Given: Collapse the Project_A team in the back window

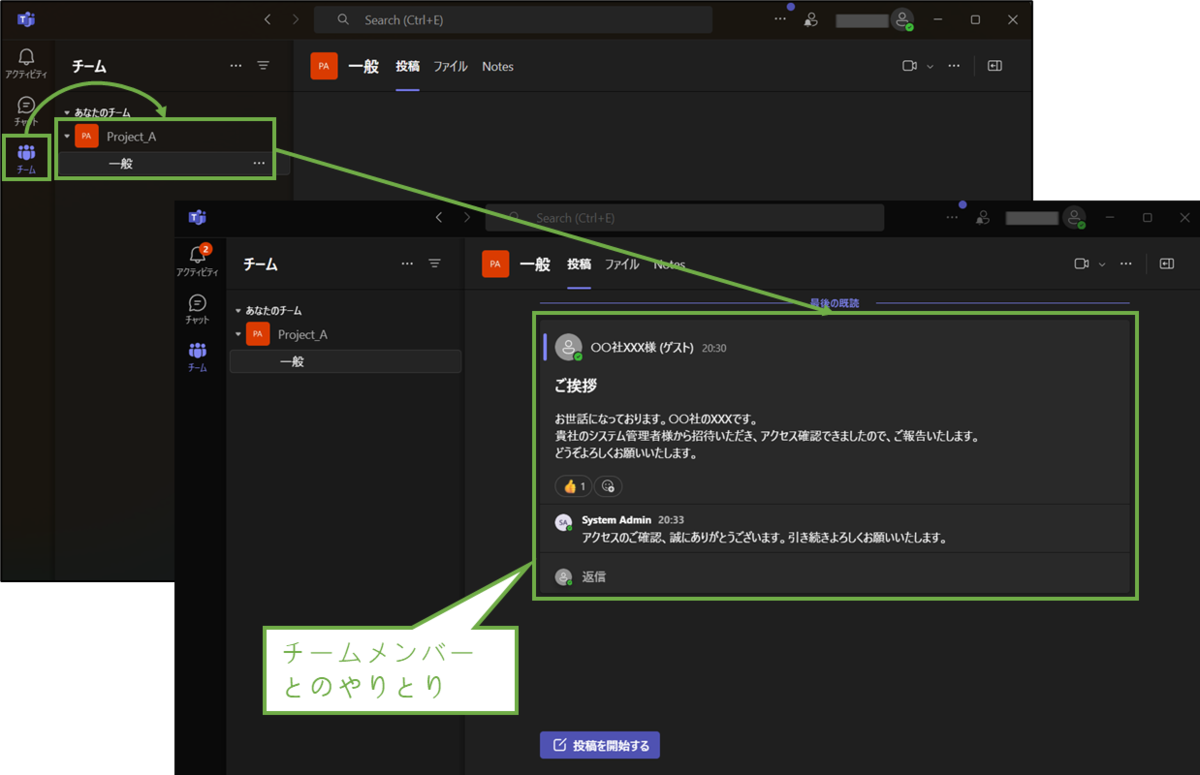Looking at the screenshot, I should pos(67,136).
